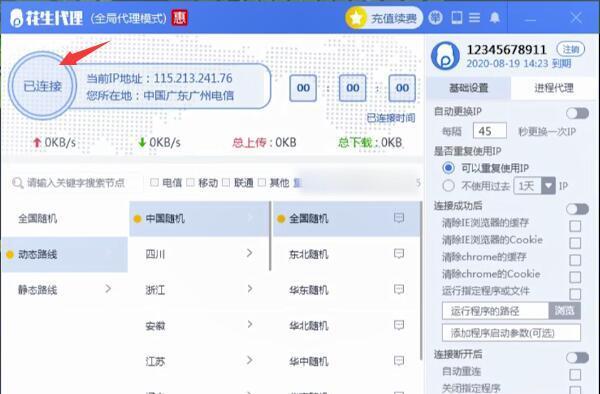Toggle the 自动更换IP switch
This screenshot has height=394, width=600.
pos(577,113)
